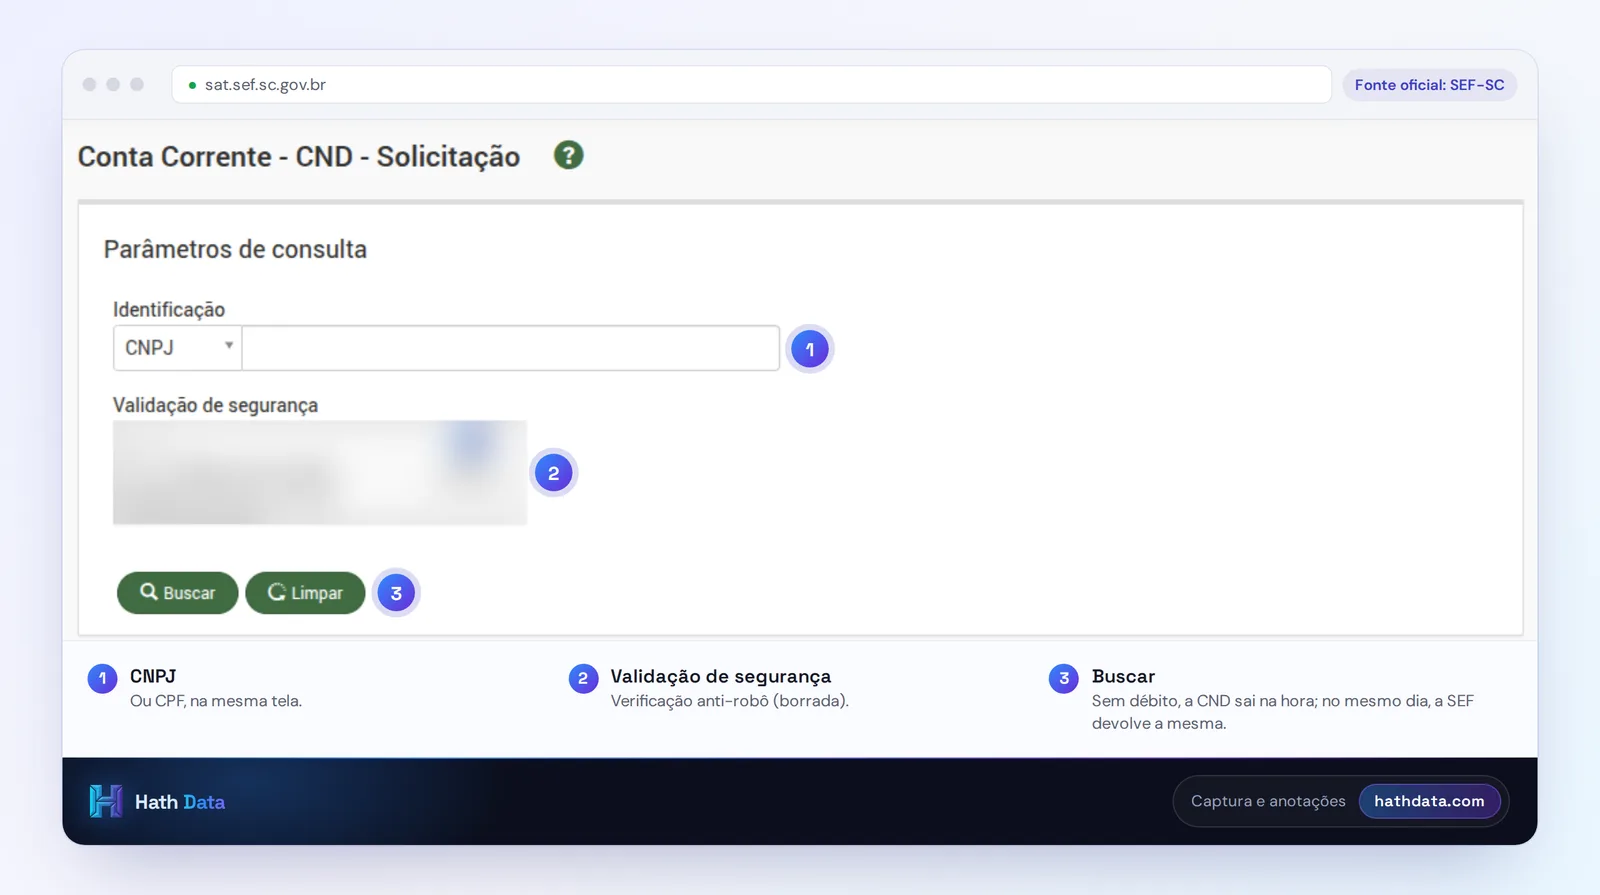This screenshot has width=1600, height=895.
Task: Click the 'Captura e anotações' text
Action: 1268,801
